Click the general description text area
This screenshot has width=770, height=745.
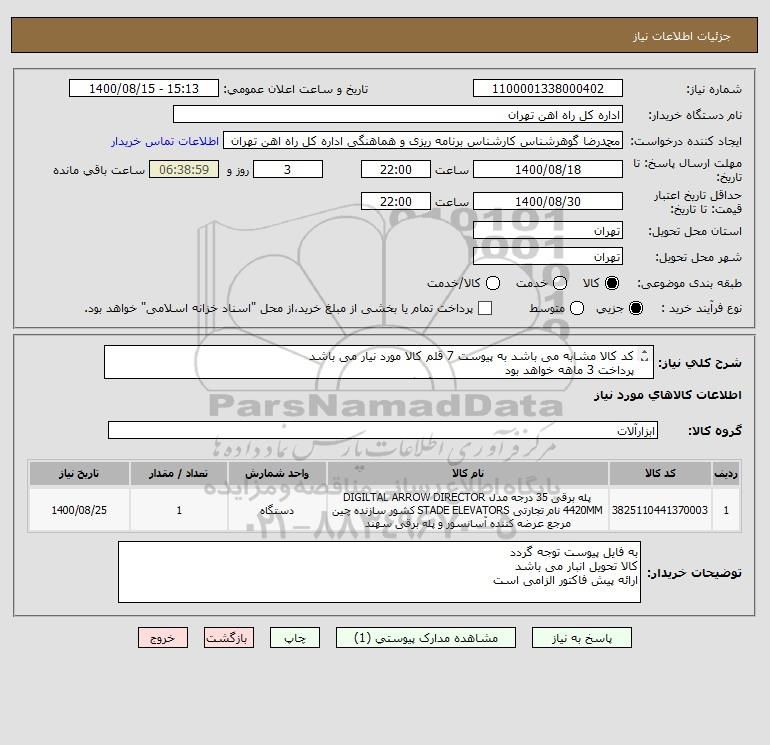[379, 362]
